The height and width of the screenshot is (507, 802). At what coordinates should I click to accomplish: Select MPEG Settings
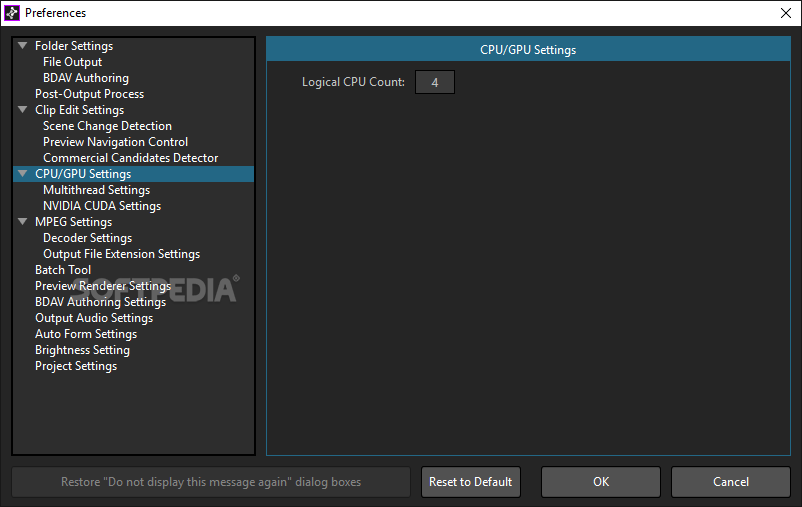coord(73,222)
